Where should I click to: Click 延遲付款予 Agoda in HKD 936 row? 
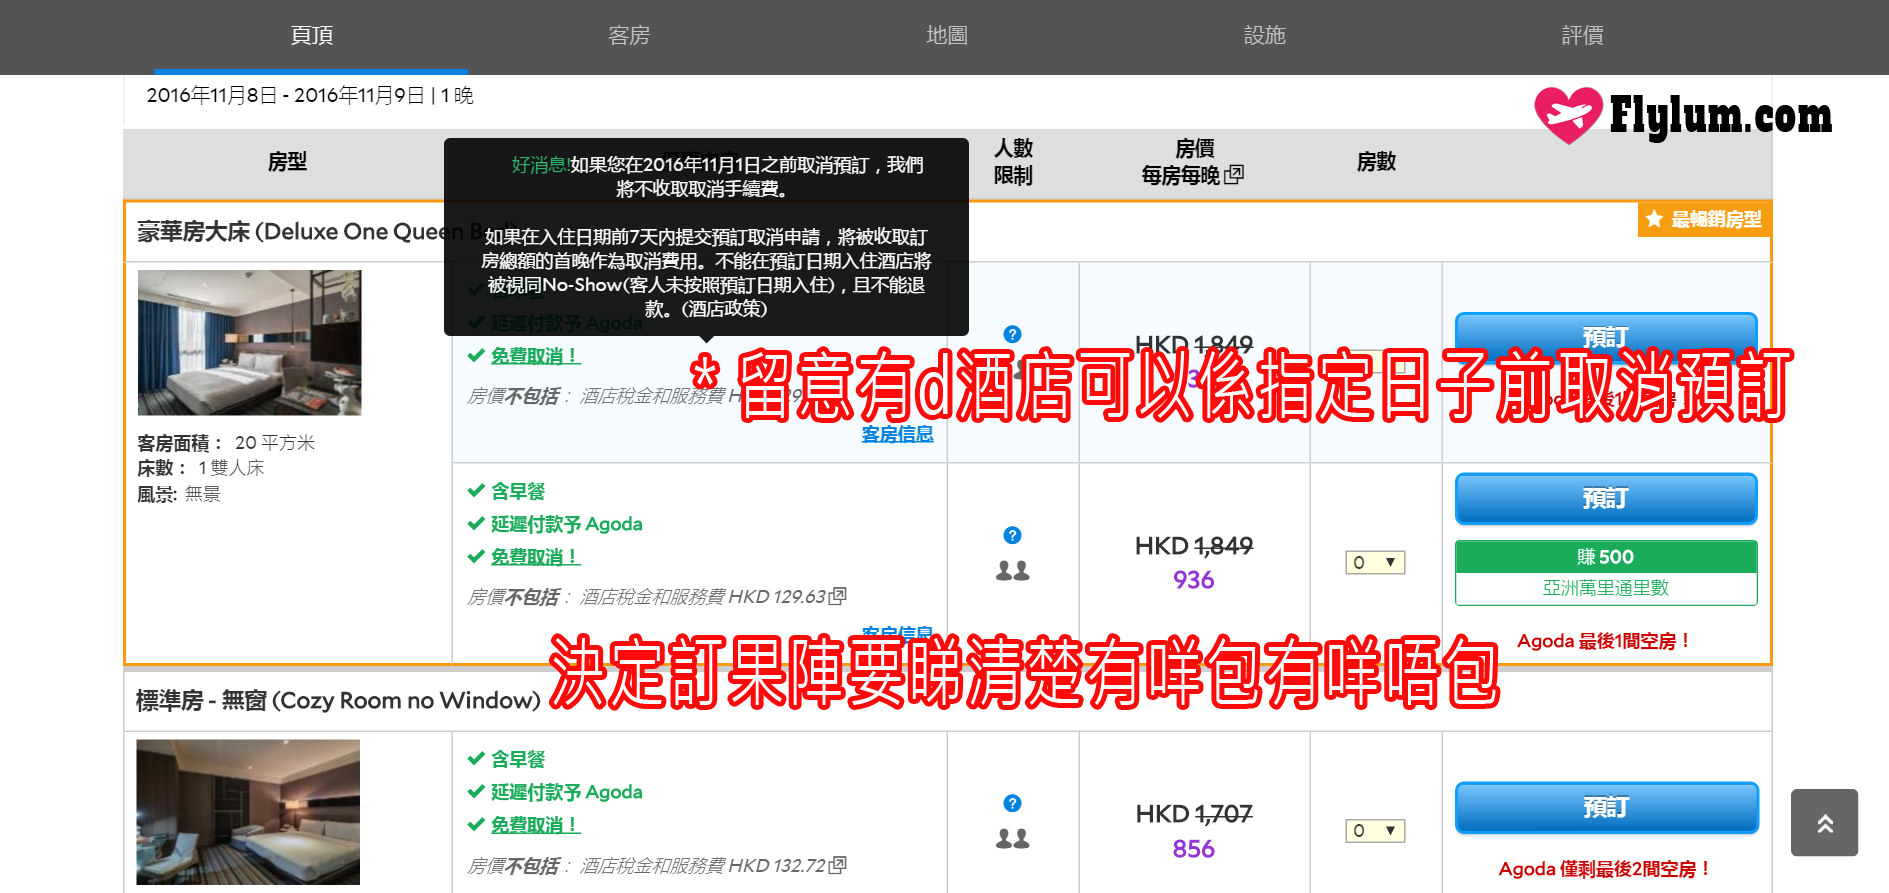point(566,524)
